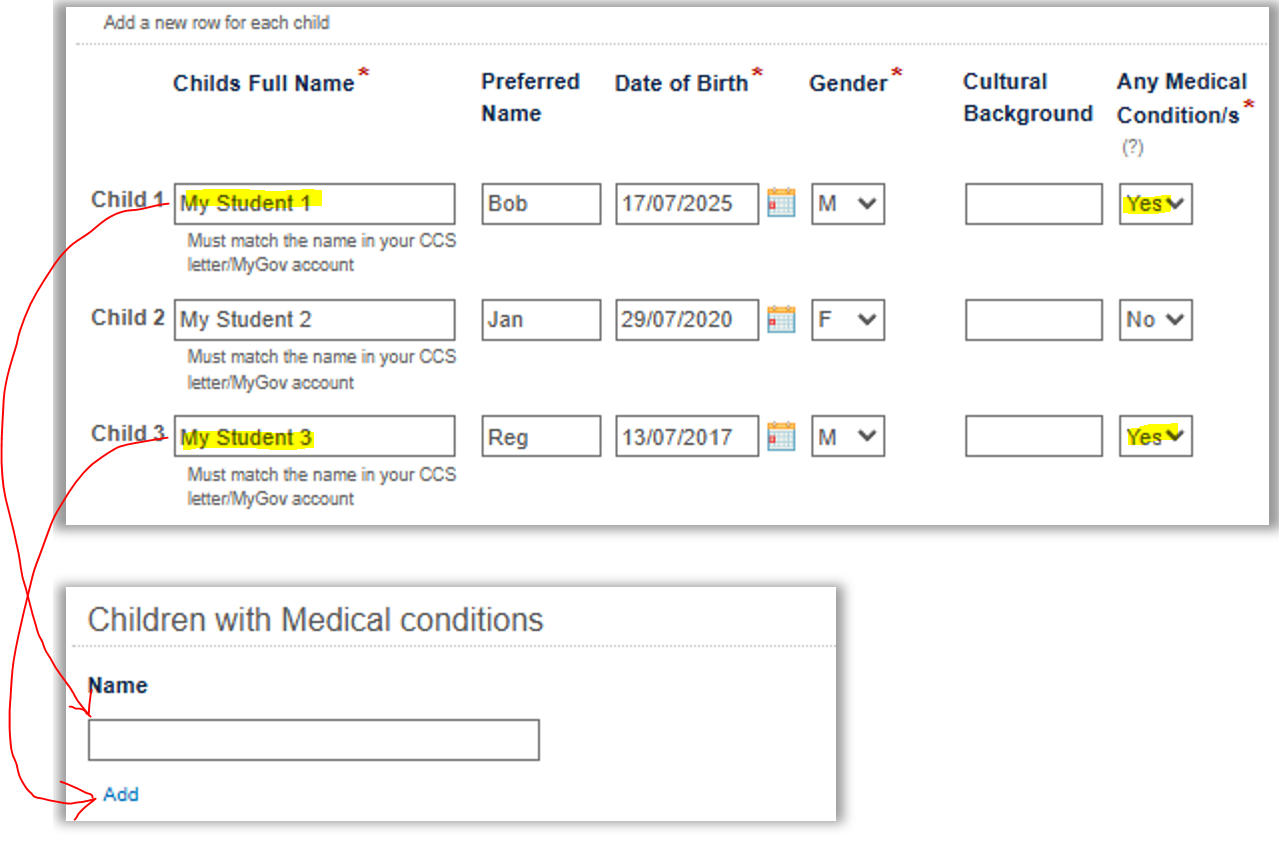Viewport: 1279px width, 854px height.
Task: Focus the Name field for medical conditions
Action: pyautogui.click(x=314, y=740)
